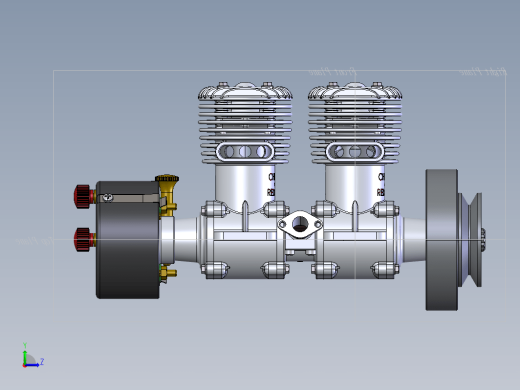Select the lower brass fitting on housing
Image resolution: width=520 pixels, height=390 pixels.
pos(168,273)
